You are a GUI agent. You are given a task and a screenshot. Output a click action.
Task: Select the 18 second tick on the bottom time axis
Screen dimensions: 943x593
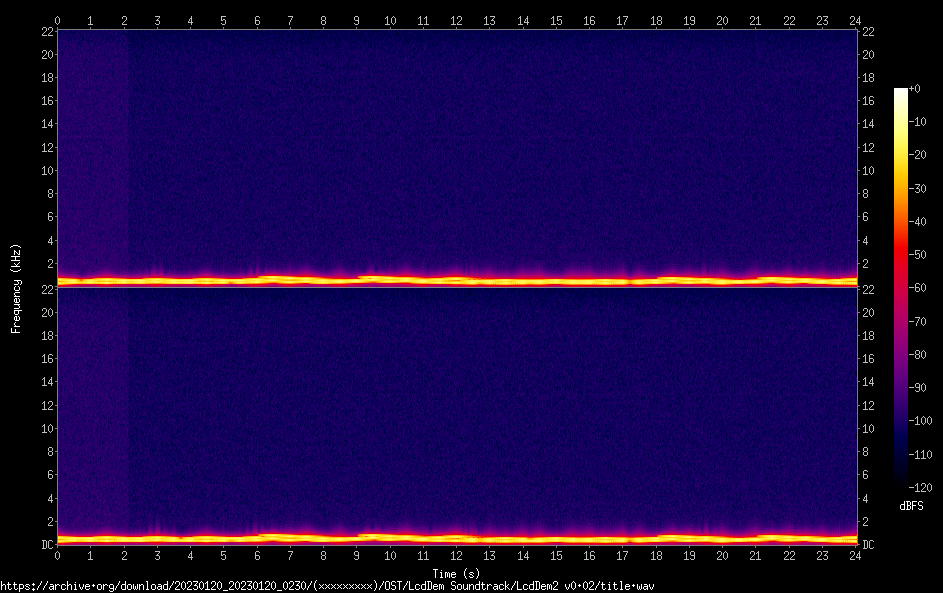point(656,555)
